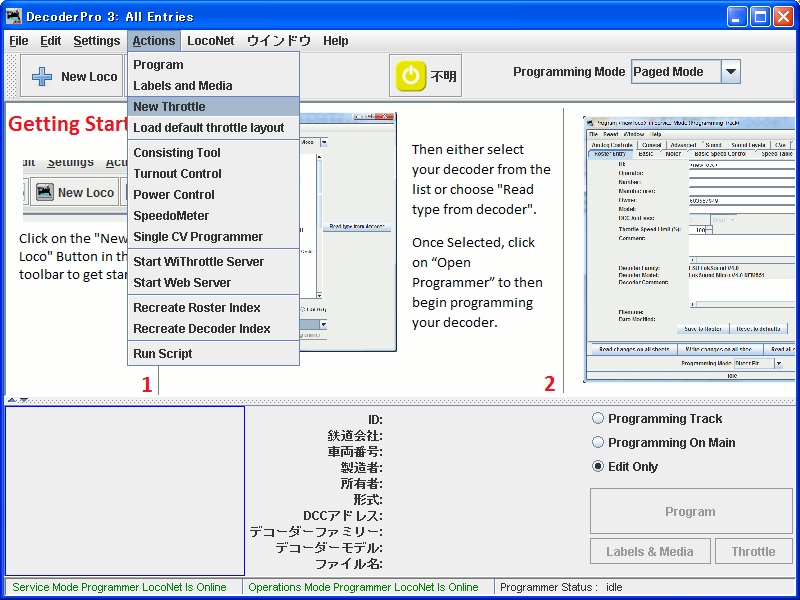Choose Program from Actions menu

point(213,65)
